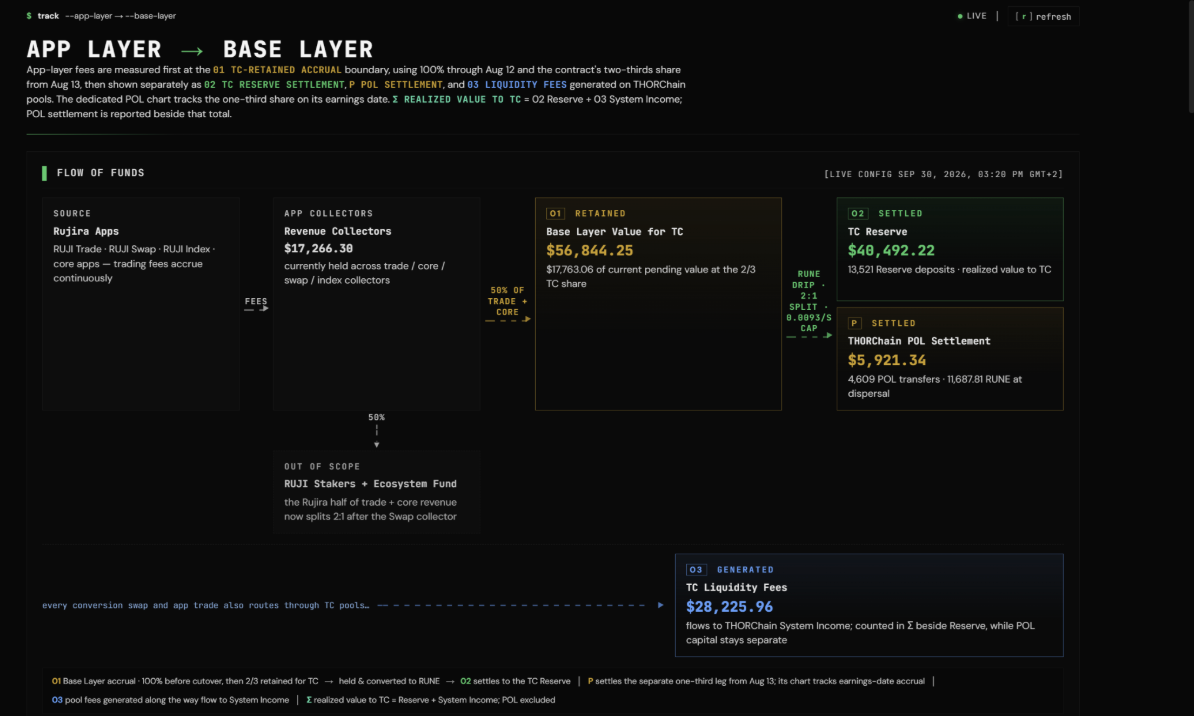Click the page vertical scrollbar thumb
The image size is (1194, 716).
click(x=1190, y=57)
